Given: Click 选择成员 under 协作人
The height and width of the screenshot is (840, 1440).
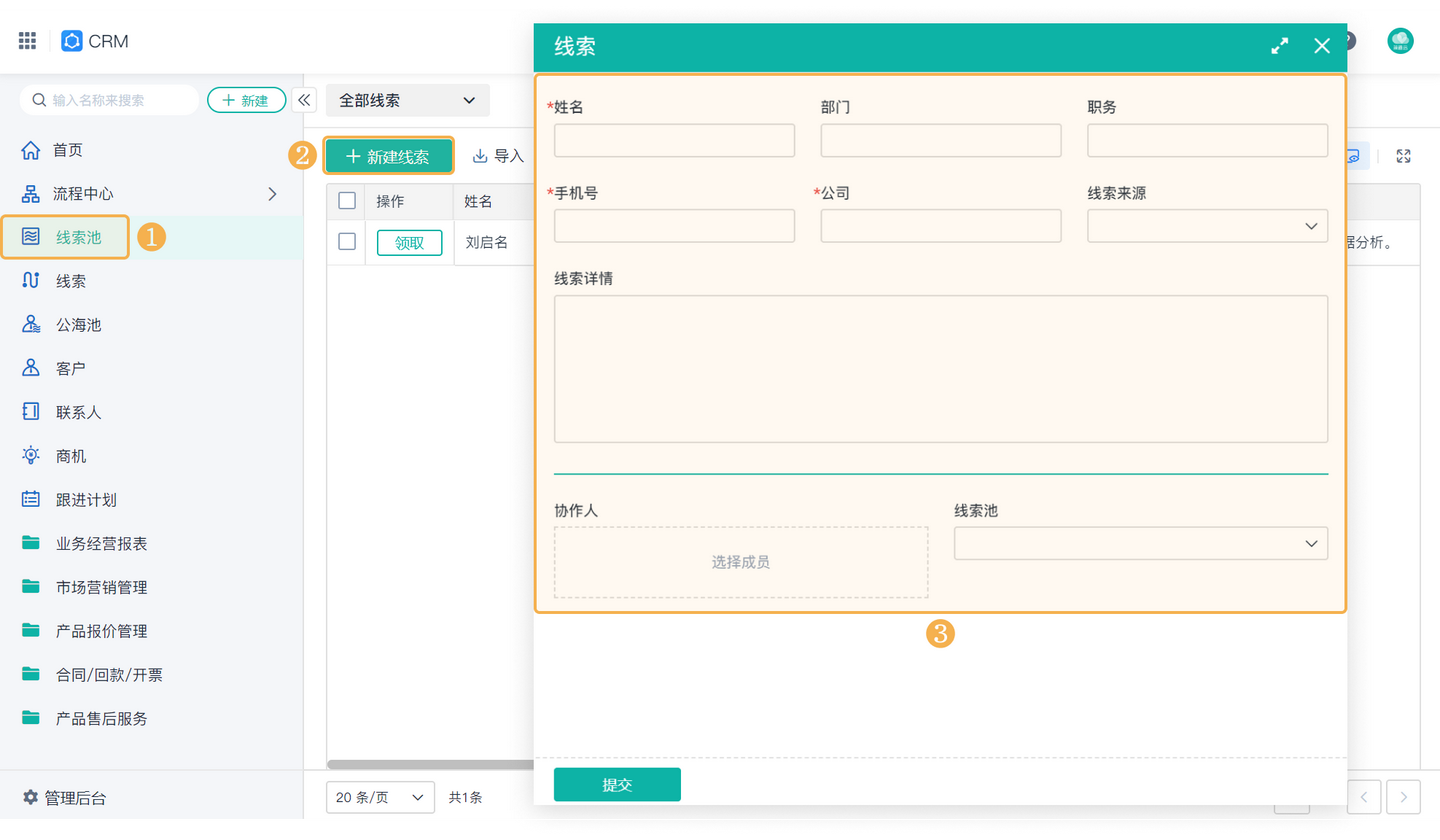Looking at the screenshot, I should point(741,562).
